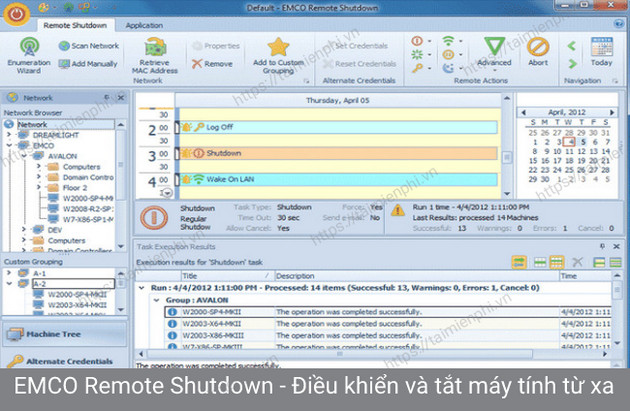Click orange grouping toggle in results toolbar
The width and height of the screenshot is (630, 411).
click(519, 262)
